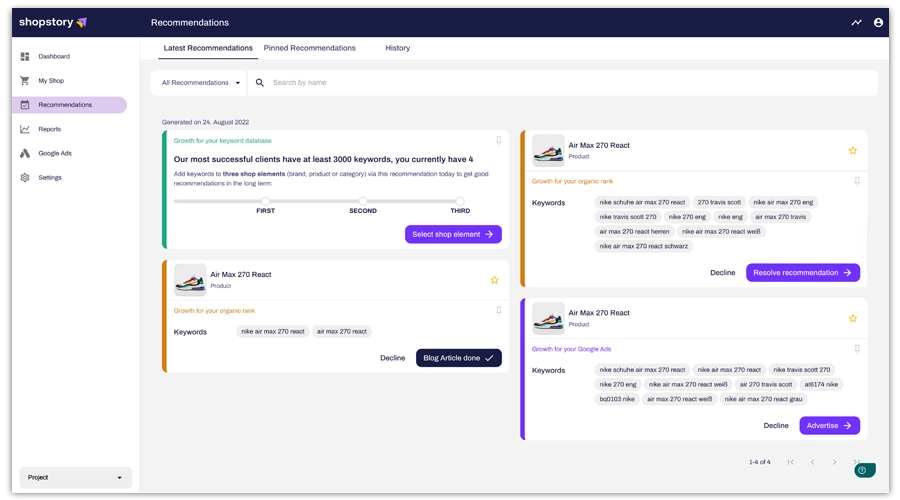Click keyword chip 'air max 270 react herren'
The width and height of the screenshot is (900, 500).
pos(634,231)
